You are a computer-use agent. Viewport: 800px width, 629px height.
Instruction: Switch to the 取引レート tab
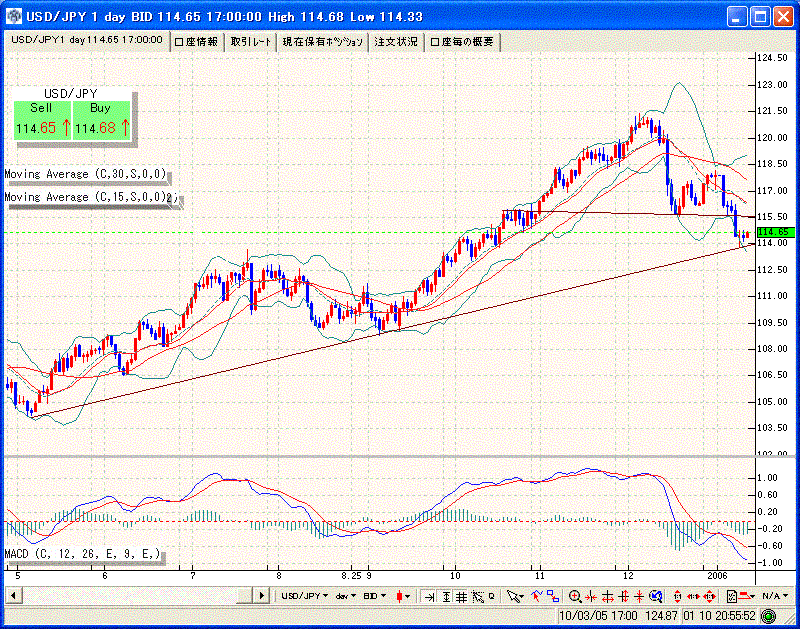(250, 41)
